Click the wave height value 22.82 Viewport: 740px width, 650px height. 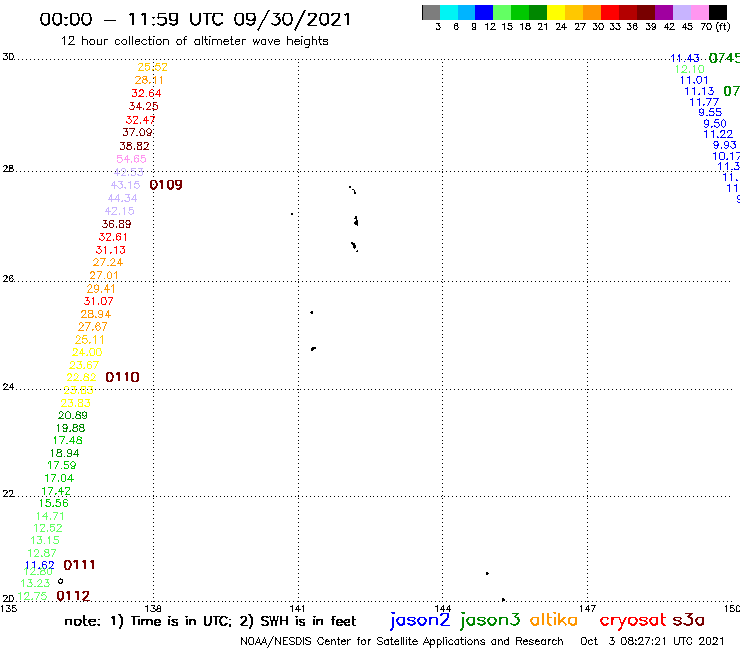coord(81,378)
